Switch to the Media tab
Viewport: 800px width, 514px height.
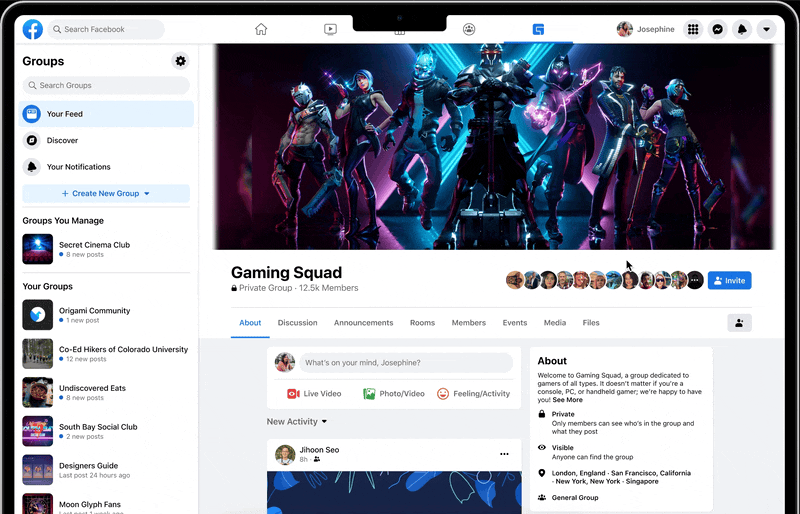pyautogui.click(x=555, y=323)
